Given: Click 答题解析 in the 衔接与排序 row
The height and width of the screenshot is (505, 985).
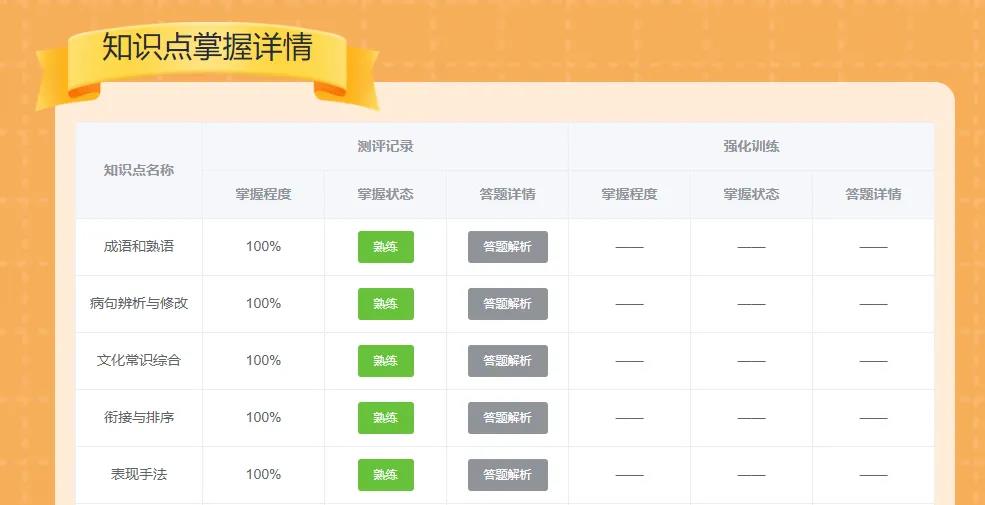Looking at the screenshot, I should [507, 418].
